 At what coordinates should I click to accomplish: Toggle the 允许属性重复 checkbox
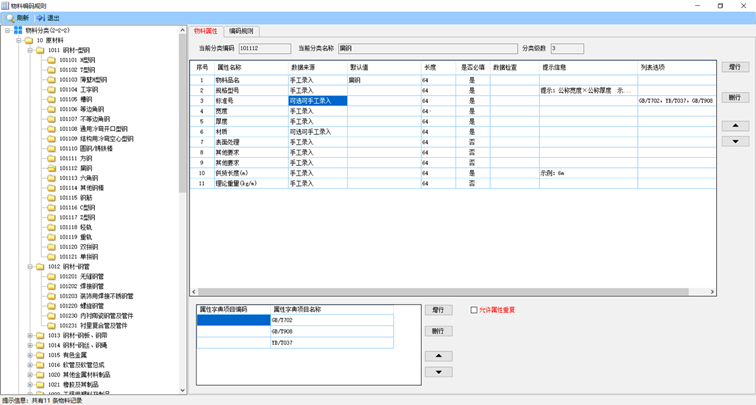474,310
